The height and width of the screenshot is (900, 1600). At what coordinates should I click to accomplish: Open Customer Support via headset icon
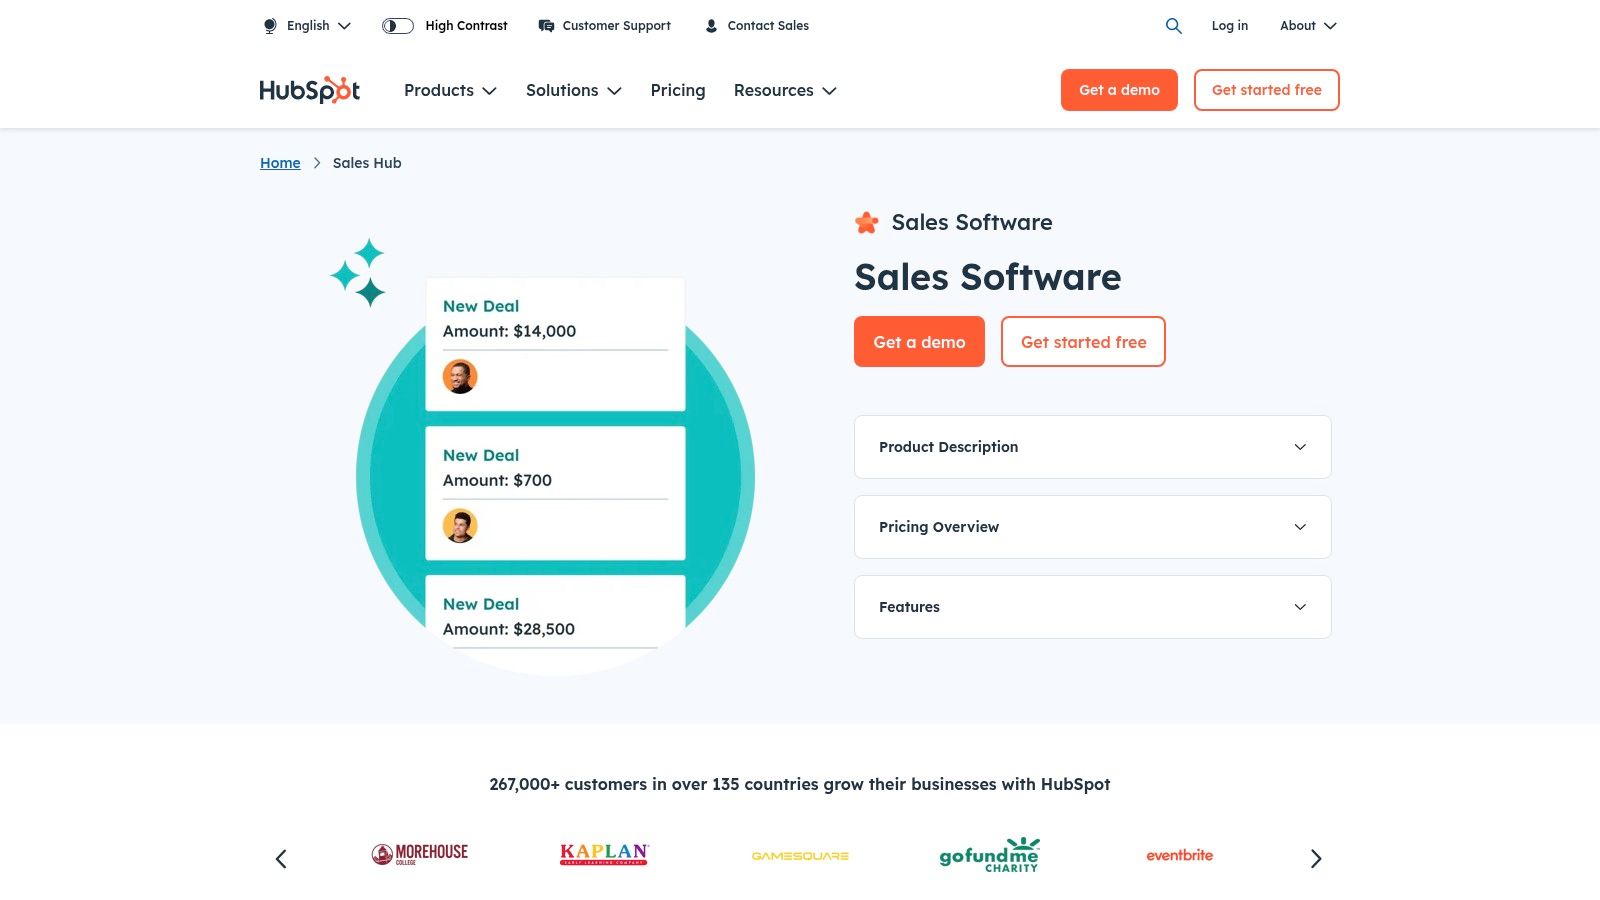[546, 25]
